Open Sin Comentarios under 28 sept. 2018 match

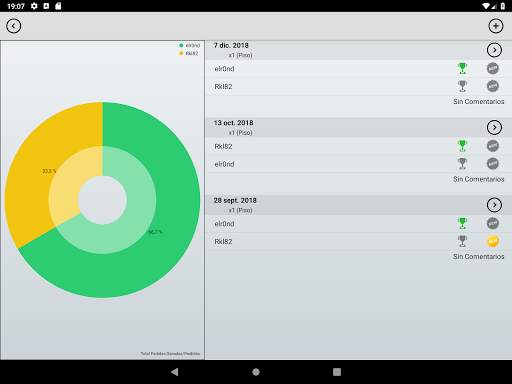tap(478, 256)
